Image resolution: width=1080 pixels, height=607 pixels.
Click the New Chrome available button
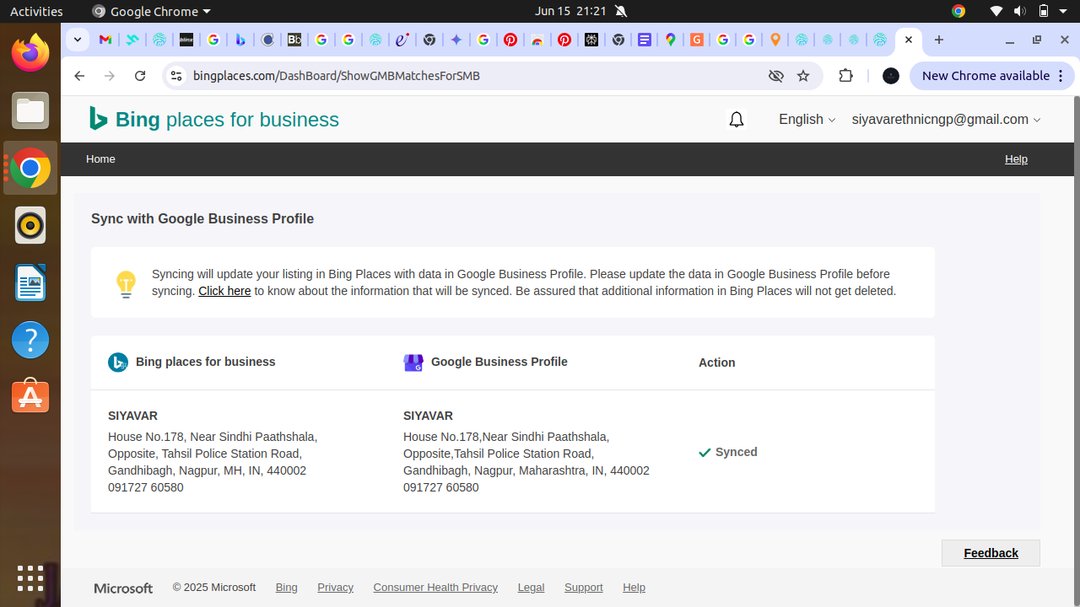click(x=986, y=76)
